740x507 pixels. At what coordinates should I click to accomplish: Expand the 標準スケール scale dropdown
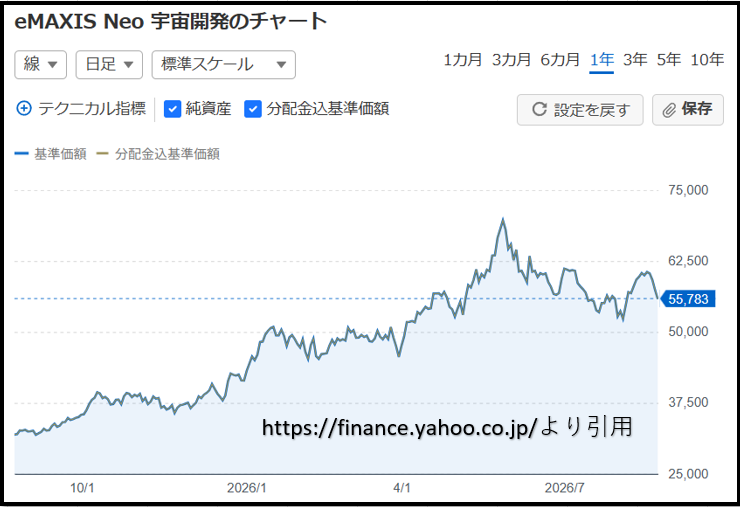[x=224, y=64]
